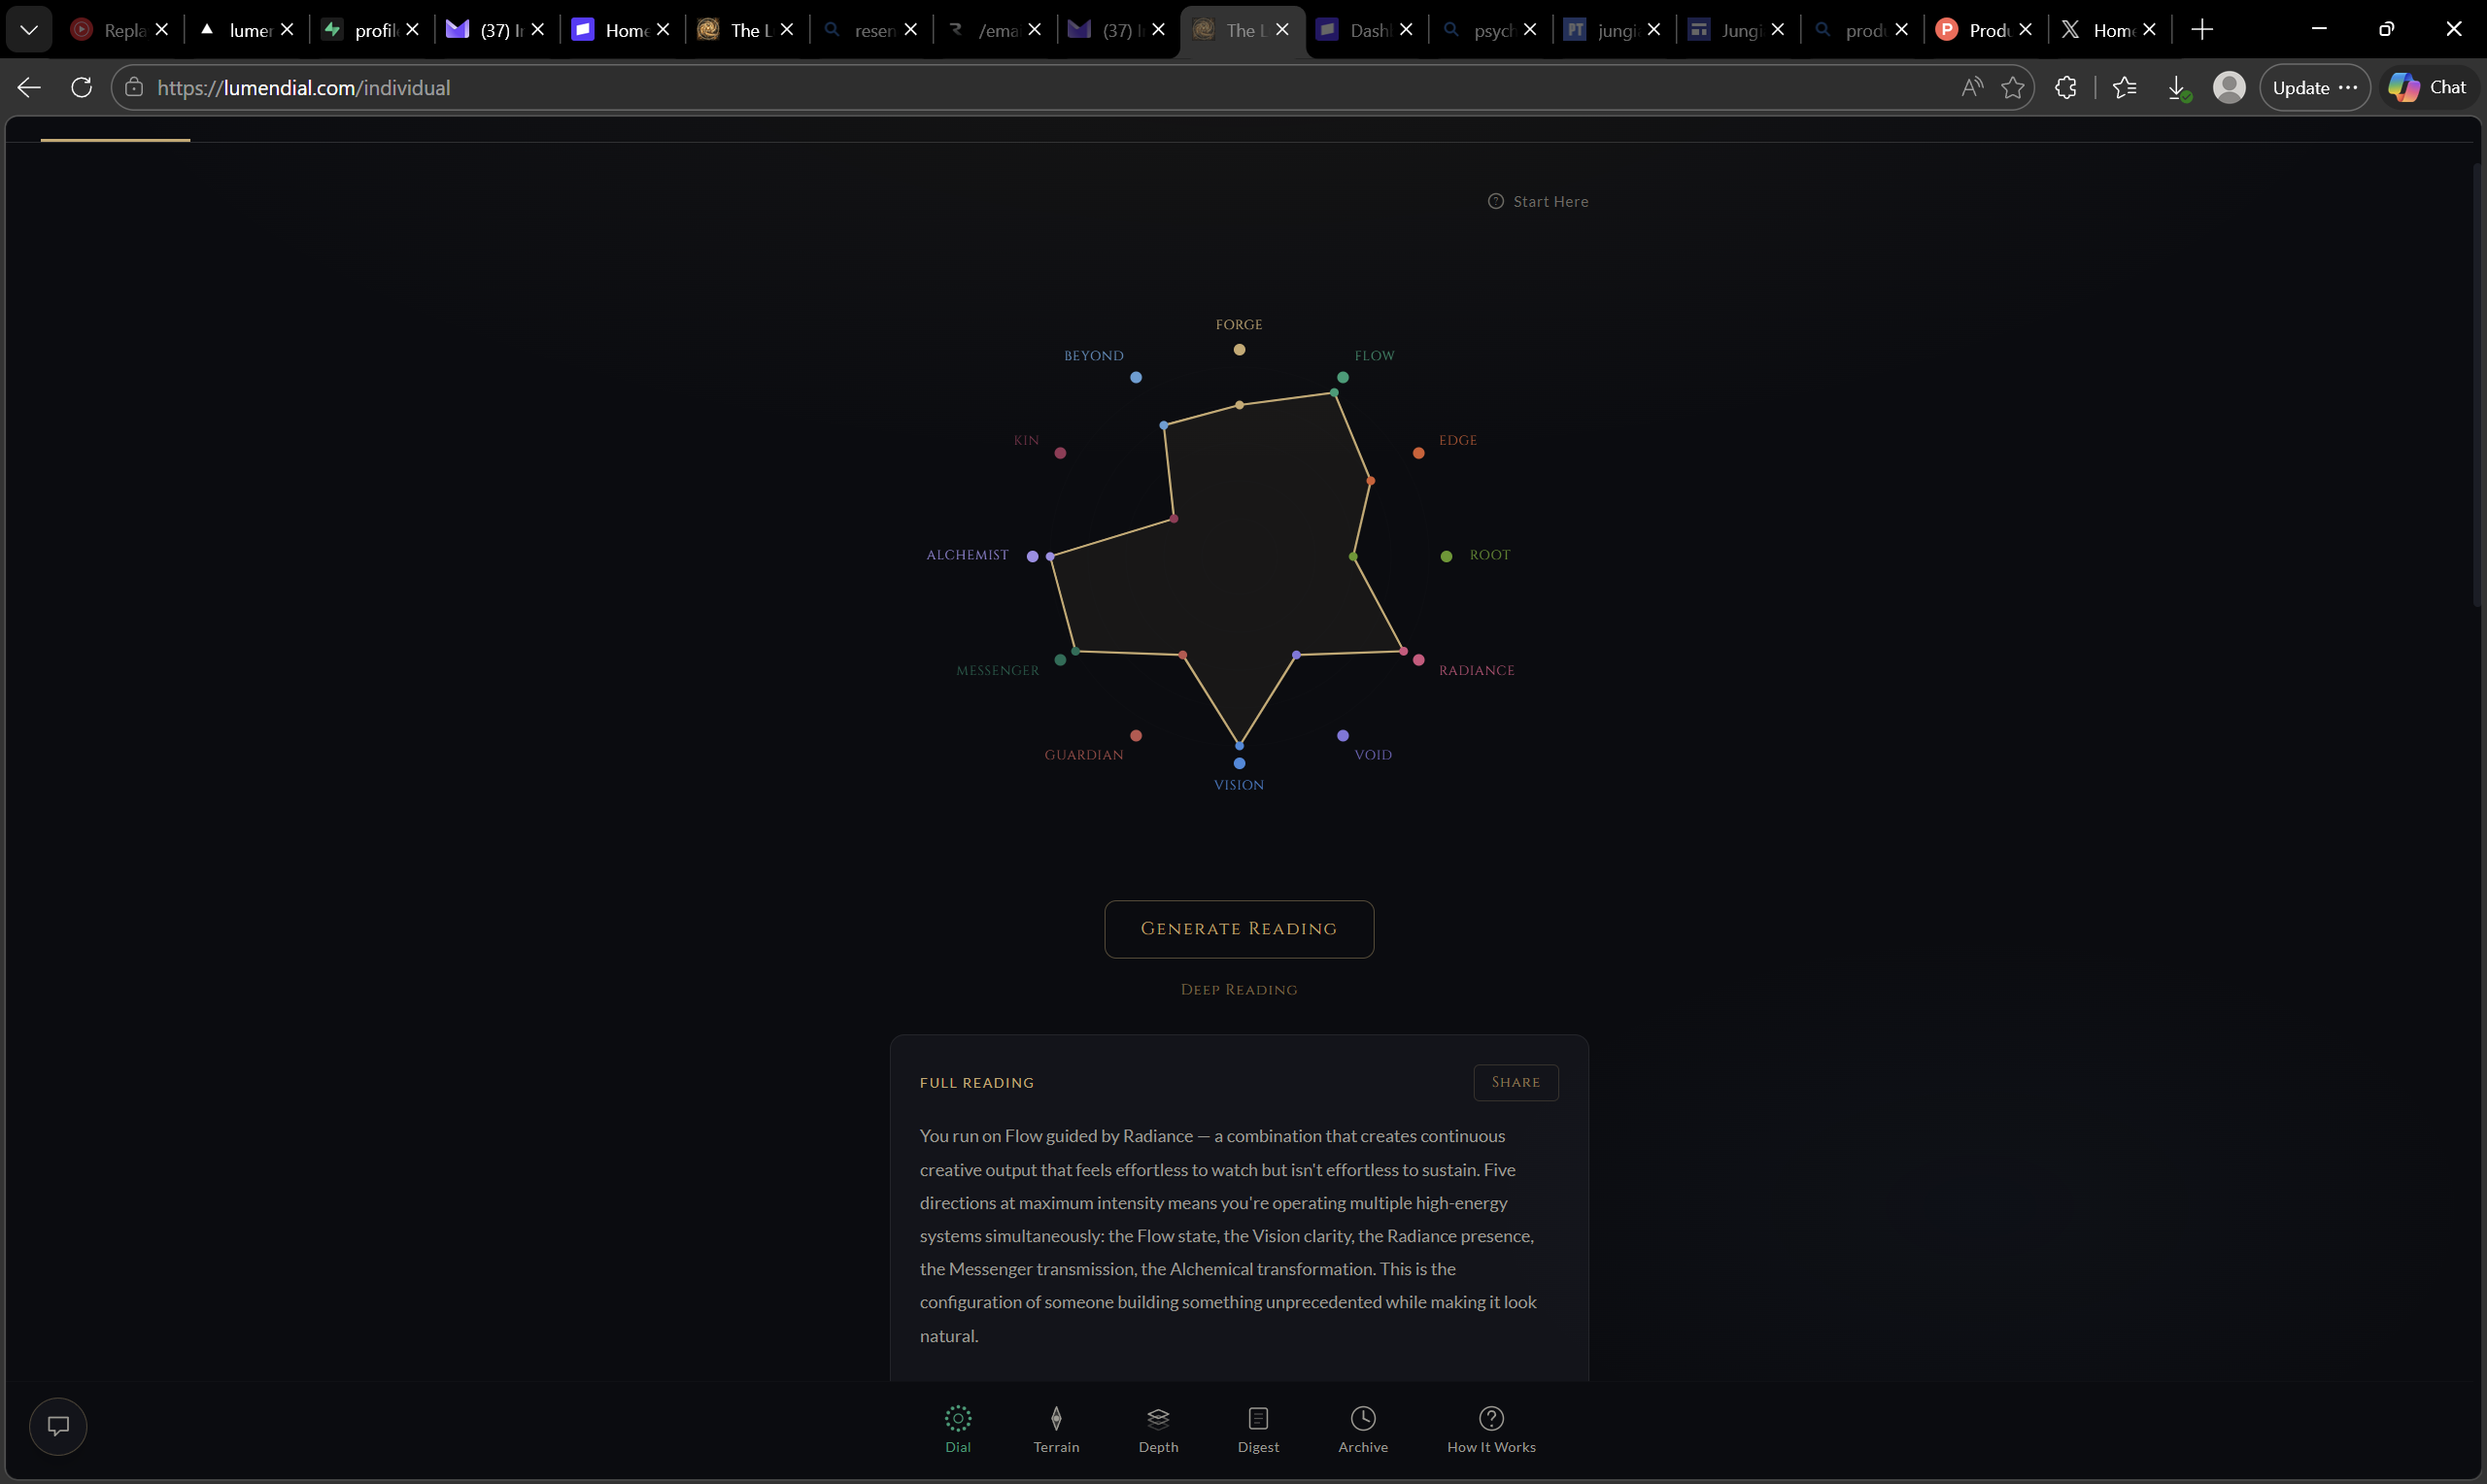Click the Share button on Full Reading

(1515, 1082)
